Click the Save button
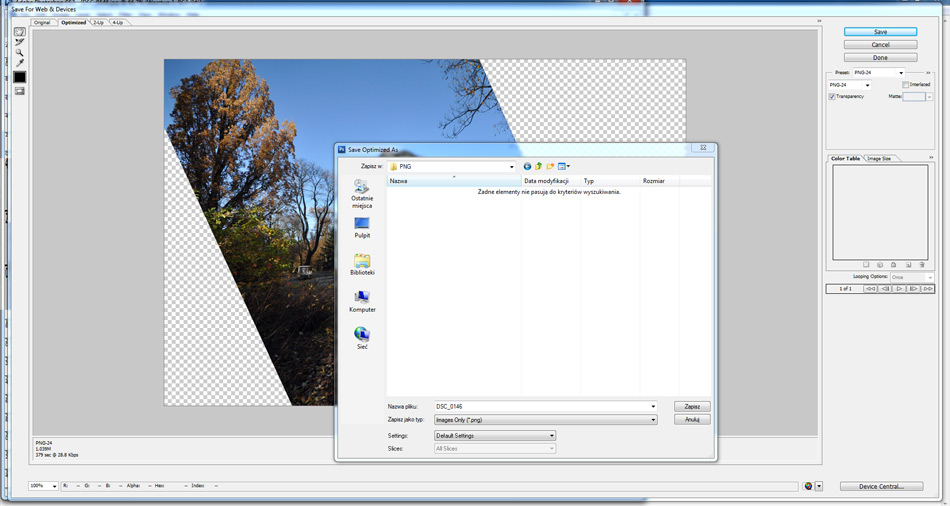950x506 pixels. click(x=880, y=32)
